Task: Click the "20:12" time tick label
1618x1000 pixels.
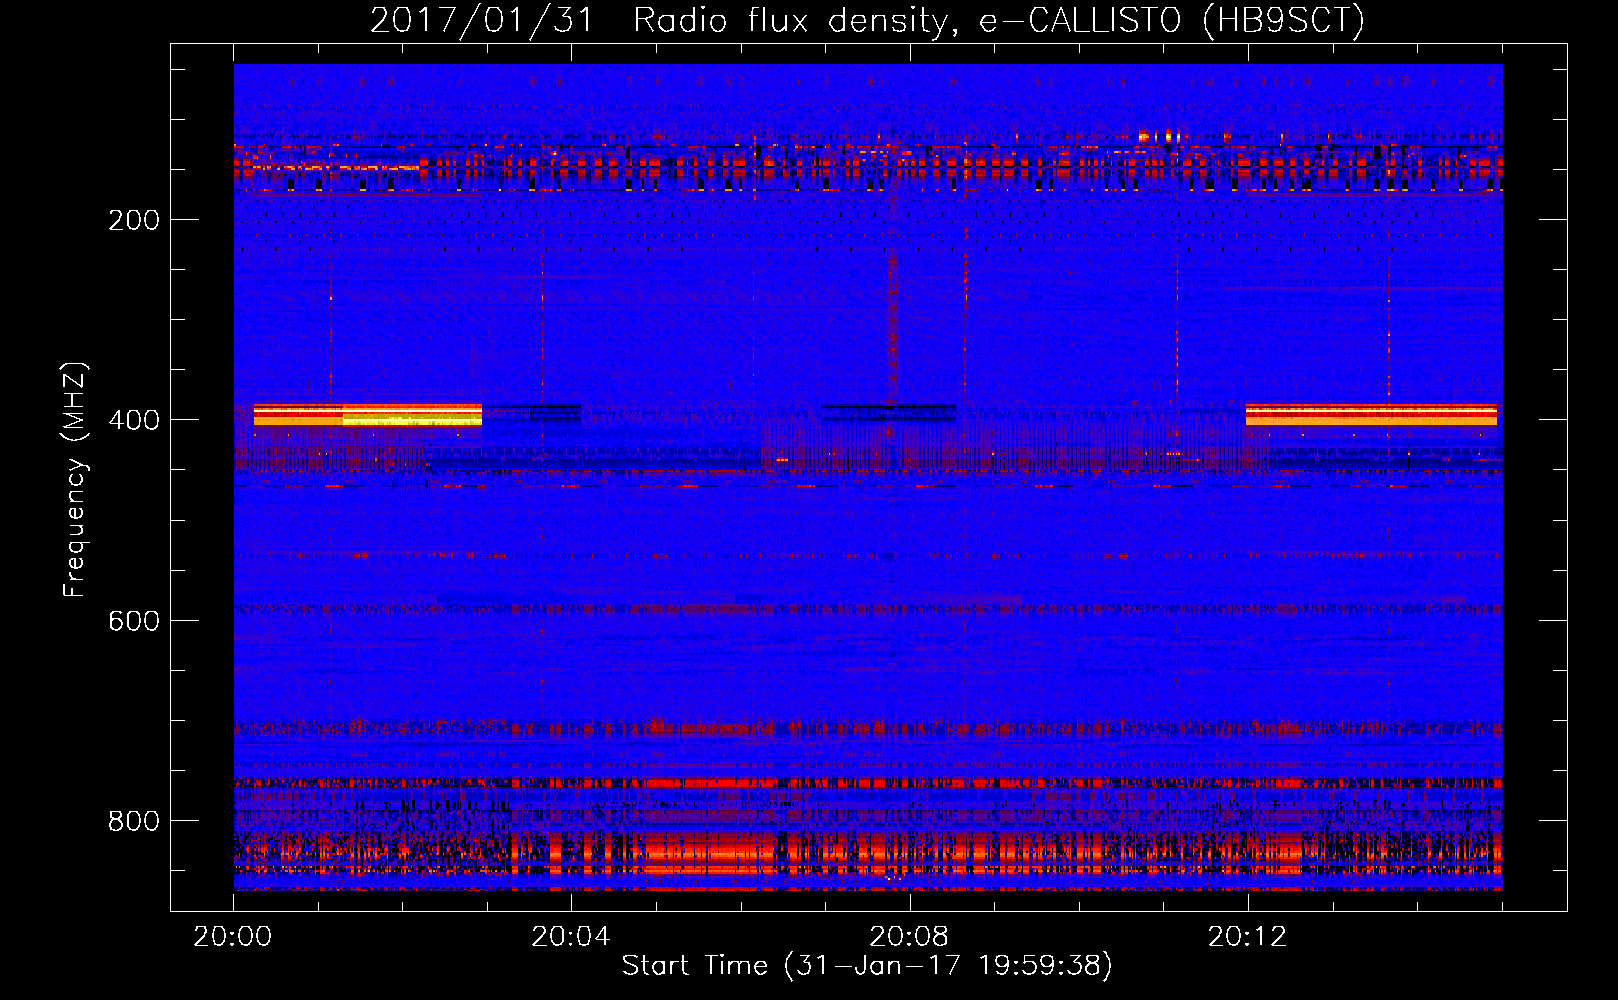Action: pyautogui.click(x=1247, y=936)
